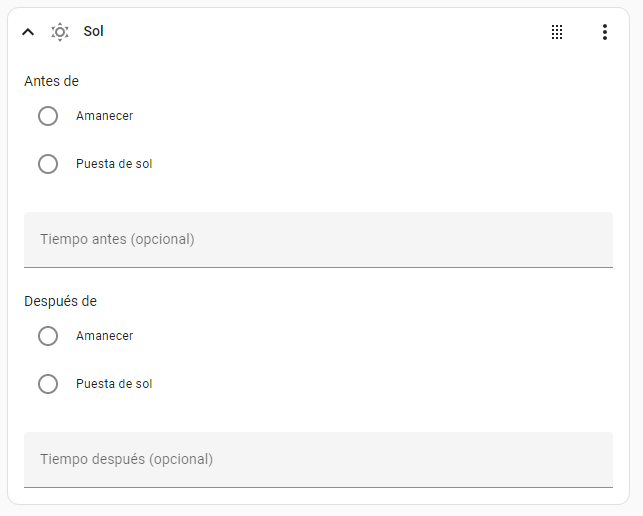Collapse the Sol condition card

(x=28, y=32)
